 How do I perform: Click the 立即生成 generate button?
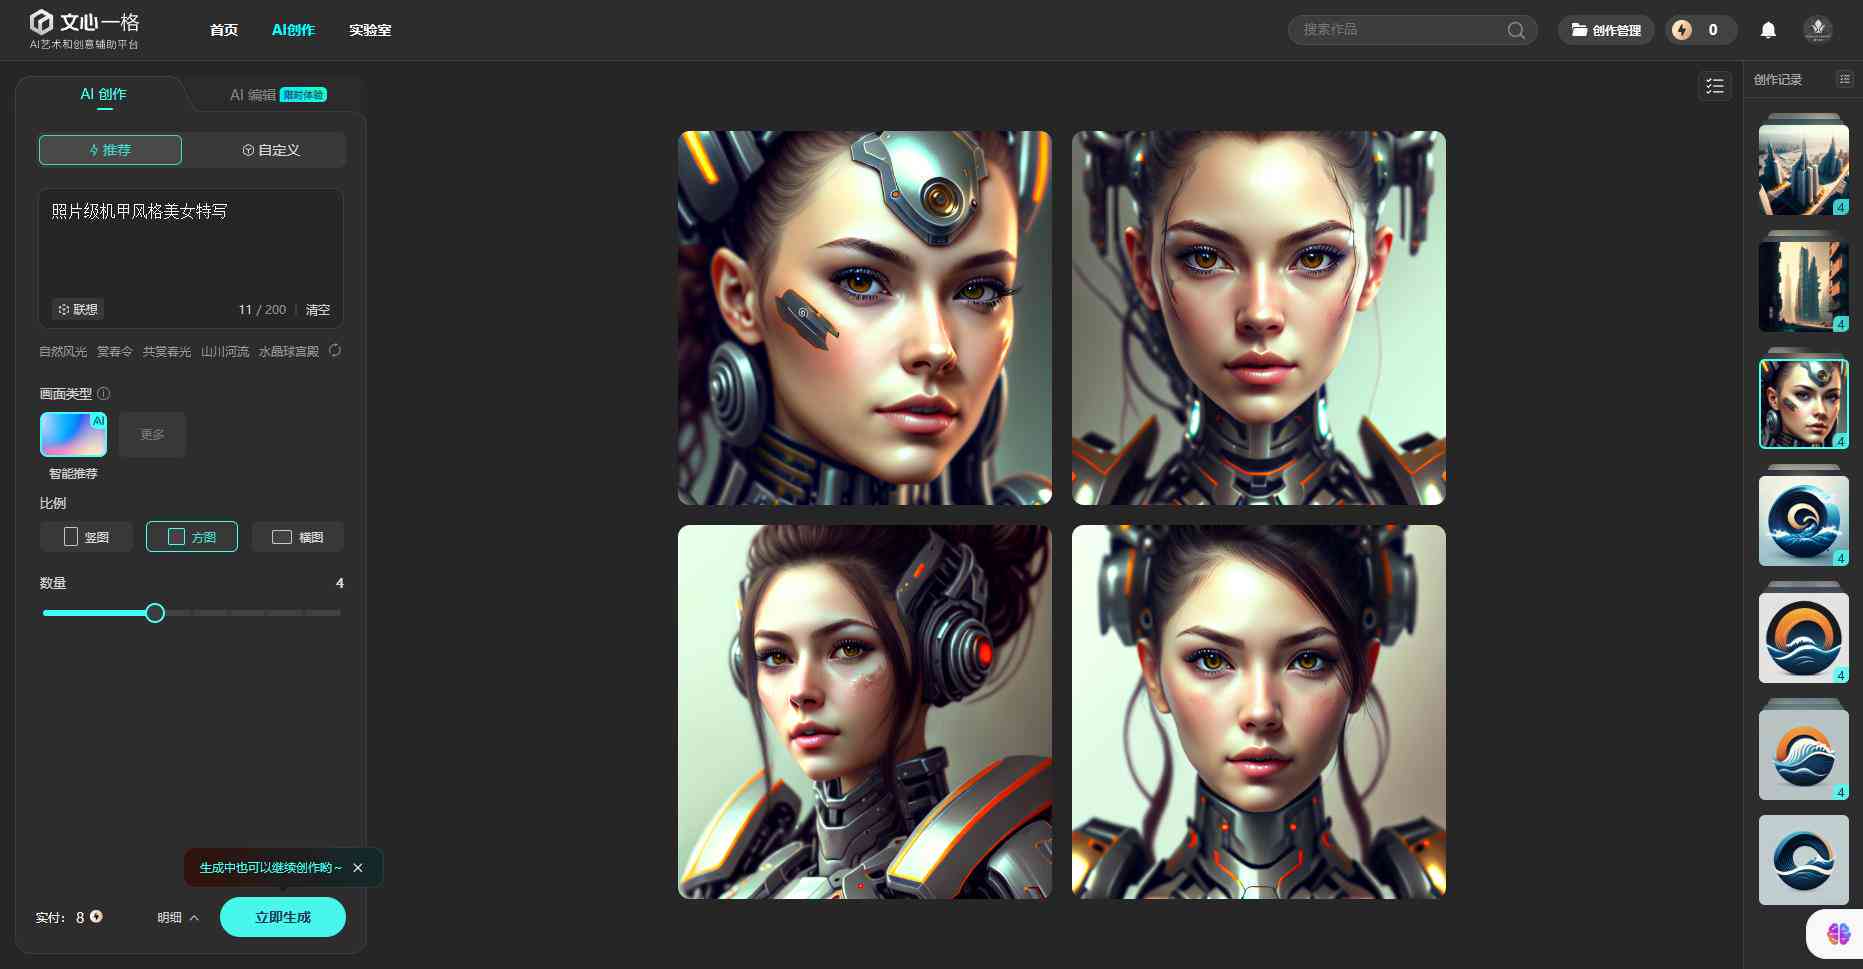tap(283, 917)
